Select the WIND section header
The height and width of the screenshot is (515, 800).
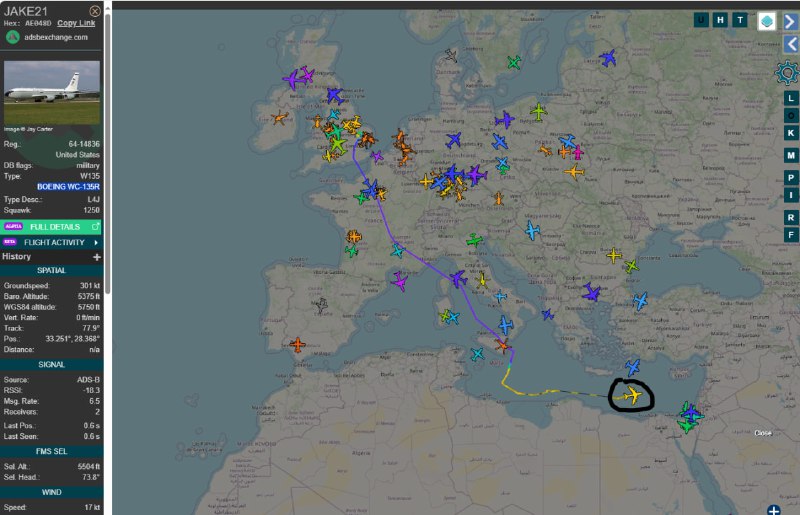(52, 492)
